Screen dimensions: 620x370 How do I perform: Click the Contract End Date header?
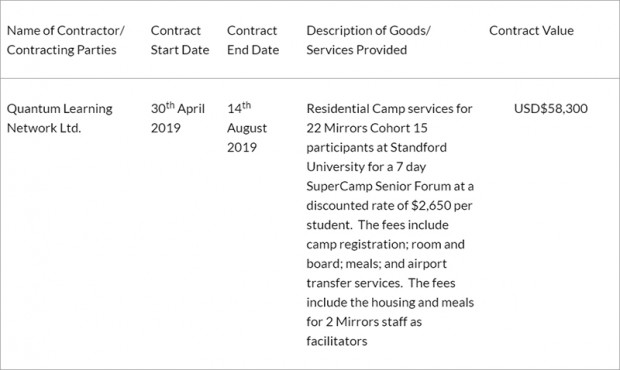pyautogui.click(x=253, y=40)
